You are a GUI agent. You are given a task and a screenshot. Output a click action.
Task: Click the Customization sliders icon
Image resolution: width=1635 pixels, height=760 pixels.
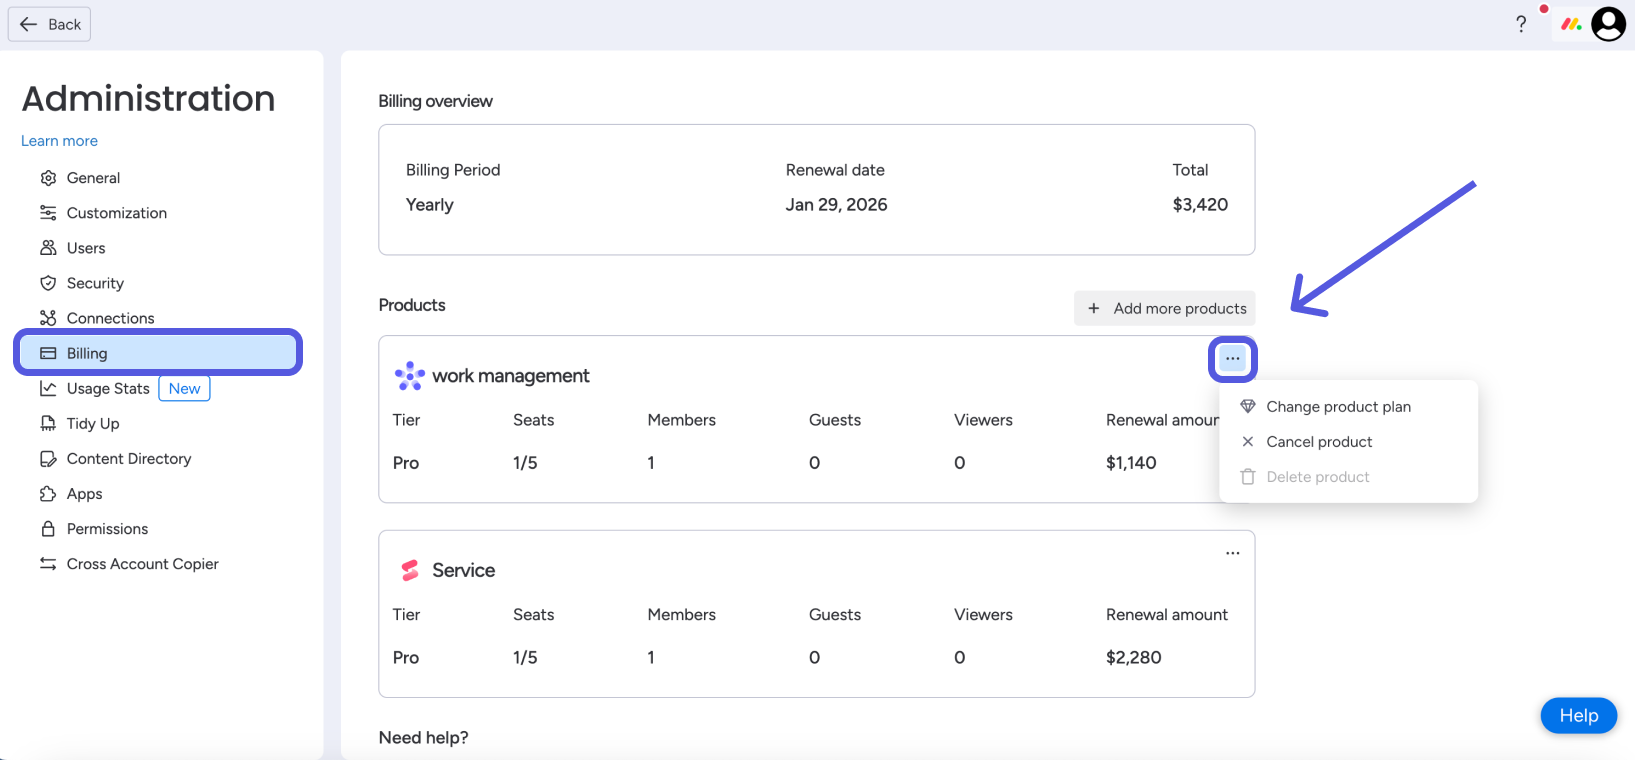click(48, 213)
